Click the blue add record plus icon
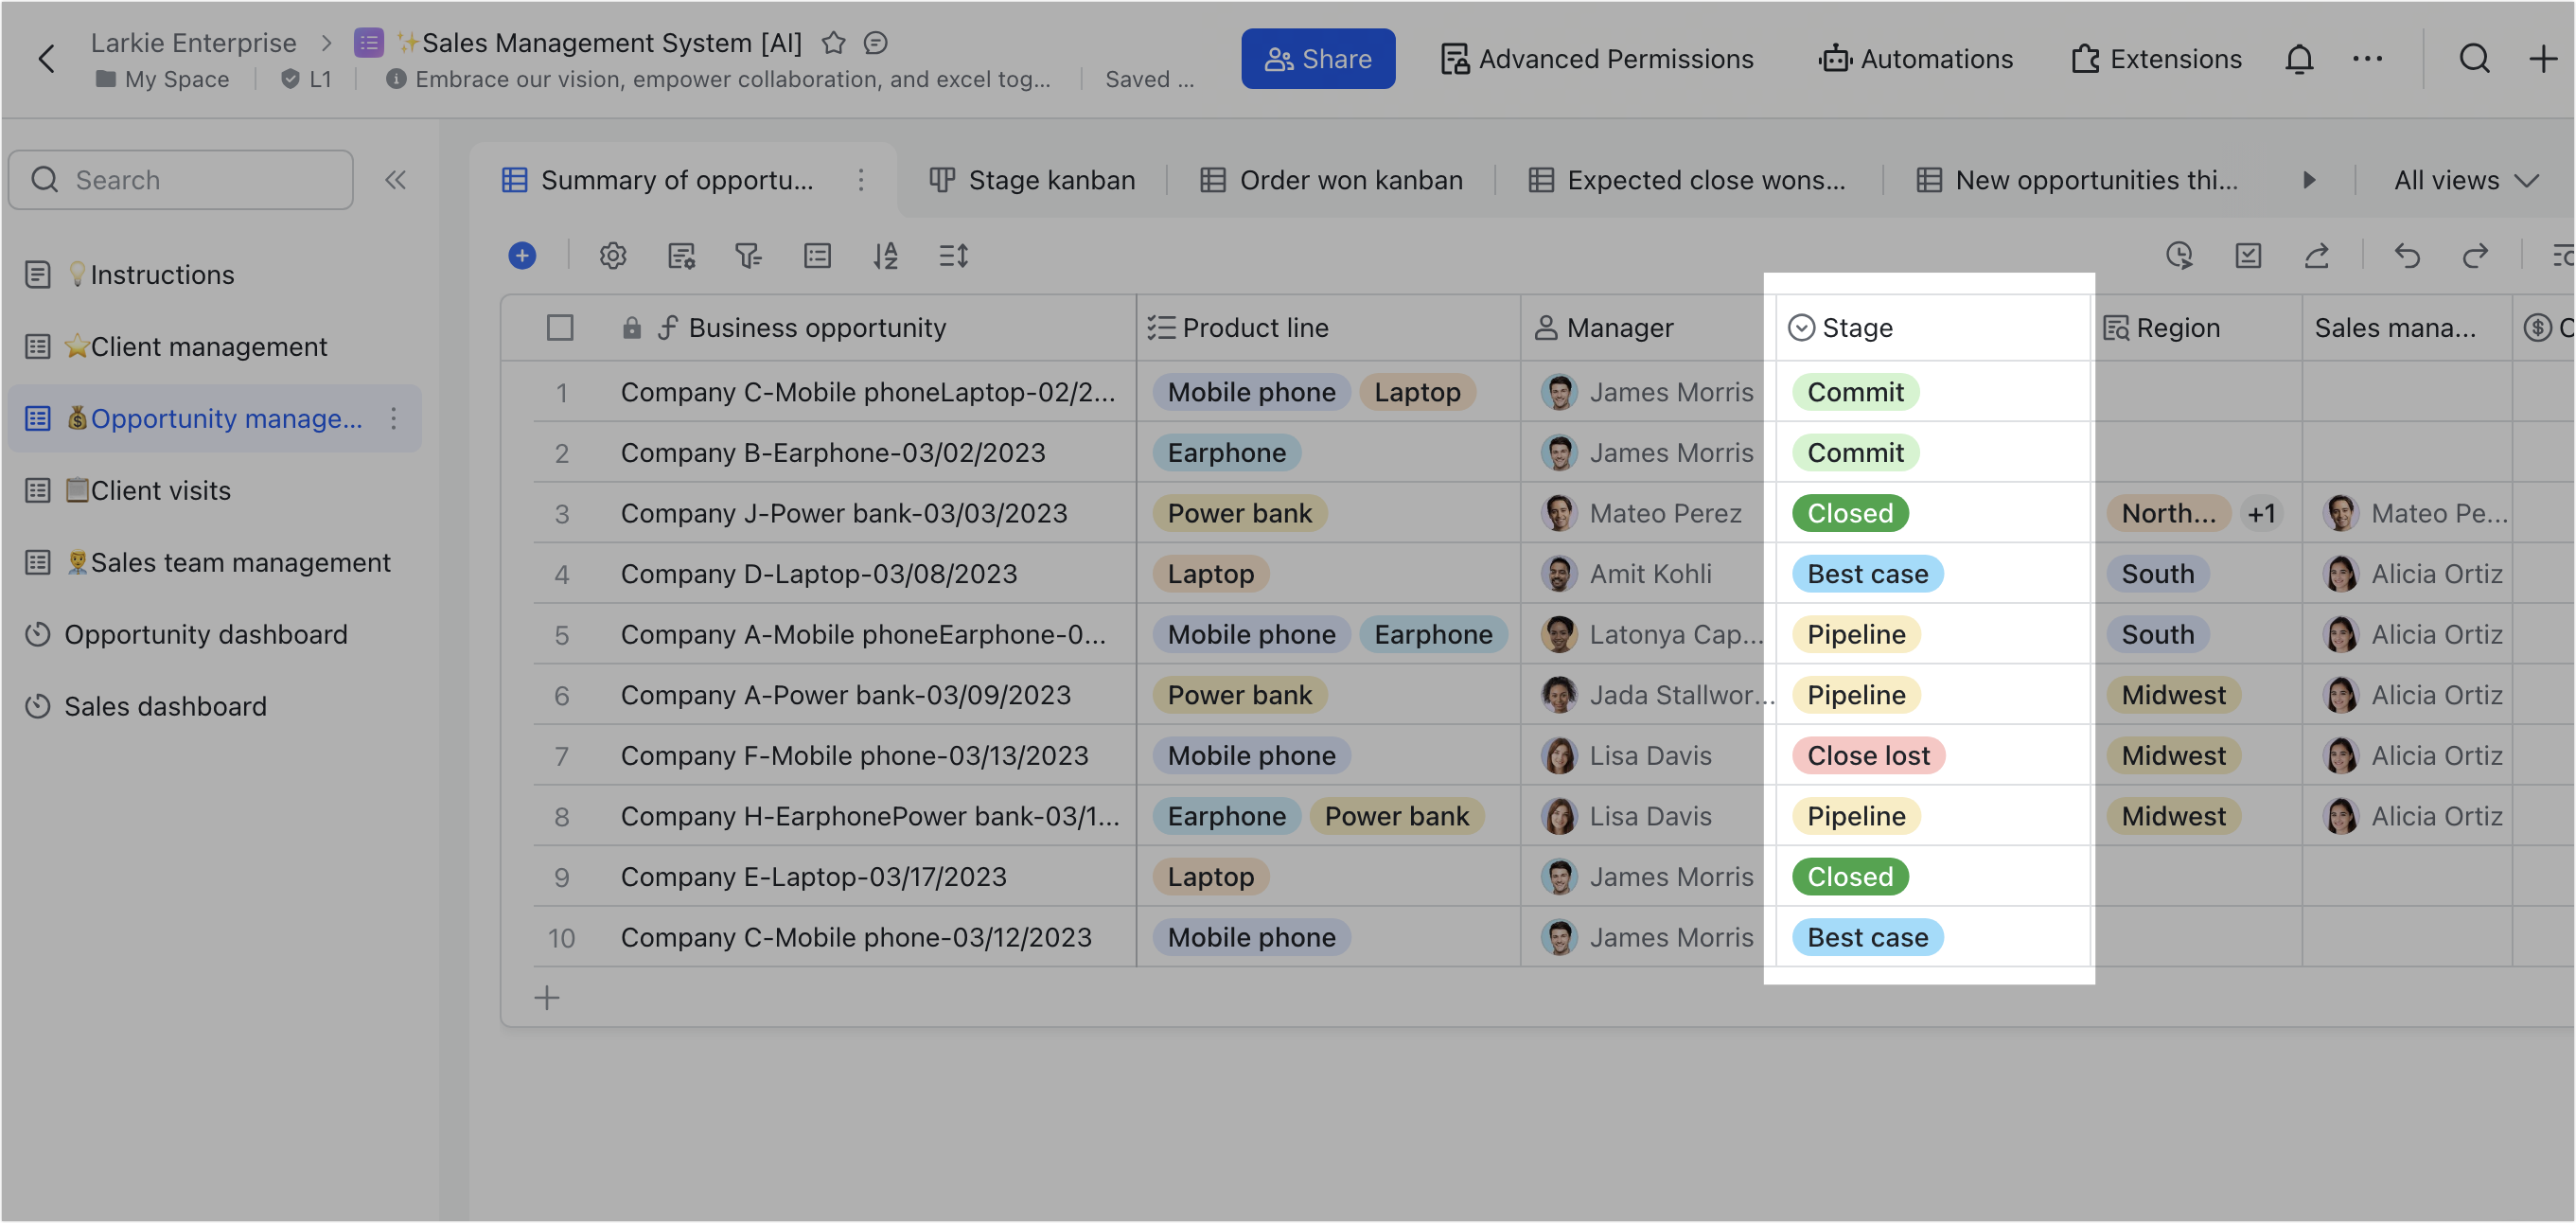This screenshot has height=1223, width=2576. [522, 256]
